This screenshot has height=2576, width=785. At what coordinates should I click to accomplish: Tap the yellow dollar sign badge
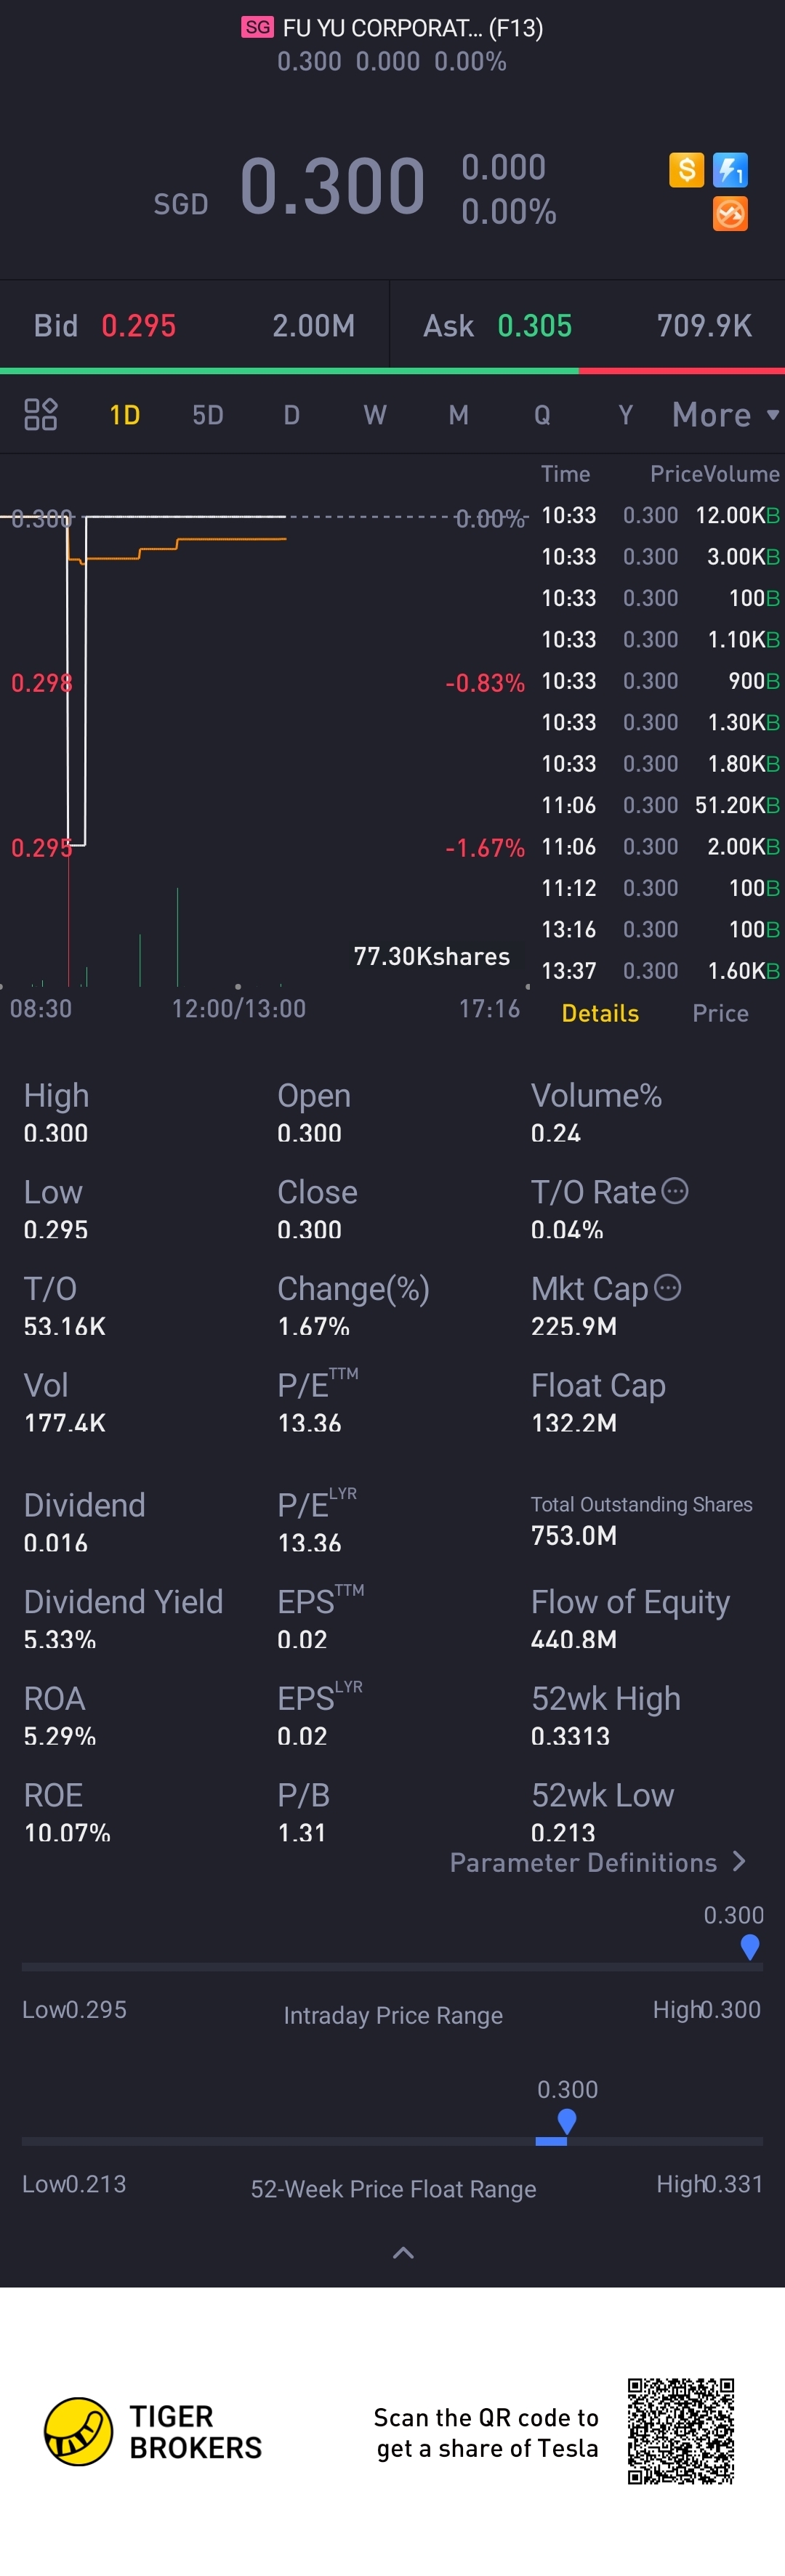(686, 170)
